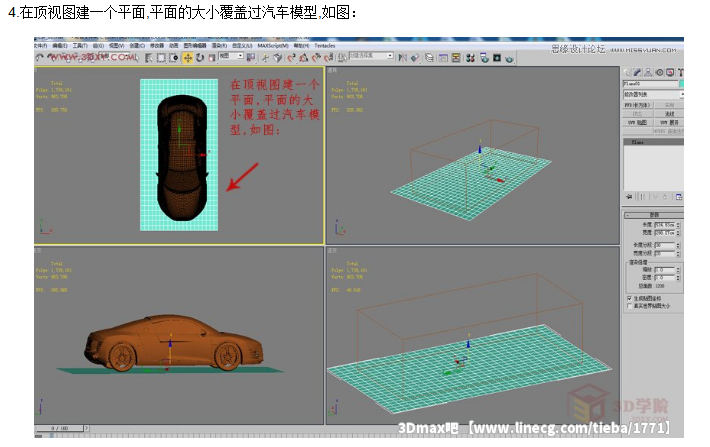Click the UVW 贴图 modifier button
The image size is (710, 447).
(637, 122)
